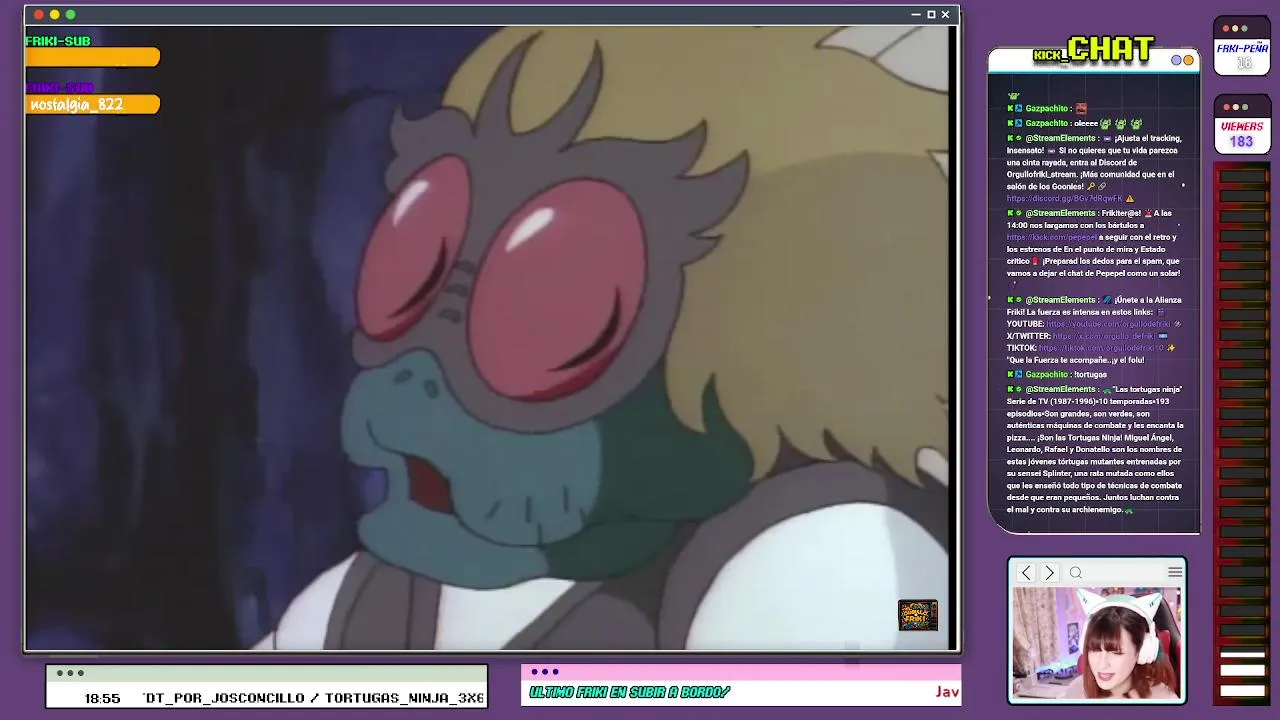This screenshot has width=1280, height=720.
Task: Open the Discord invite link in chat
Action: [1064, 198]
